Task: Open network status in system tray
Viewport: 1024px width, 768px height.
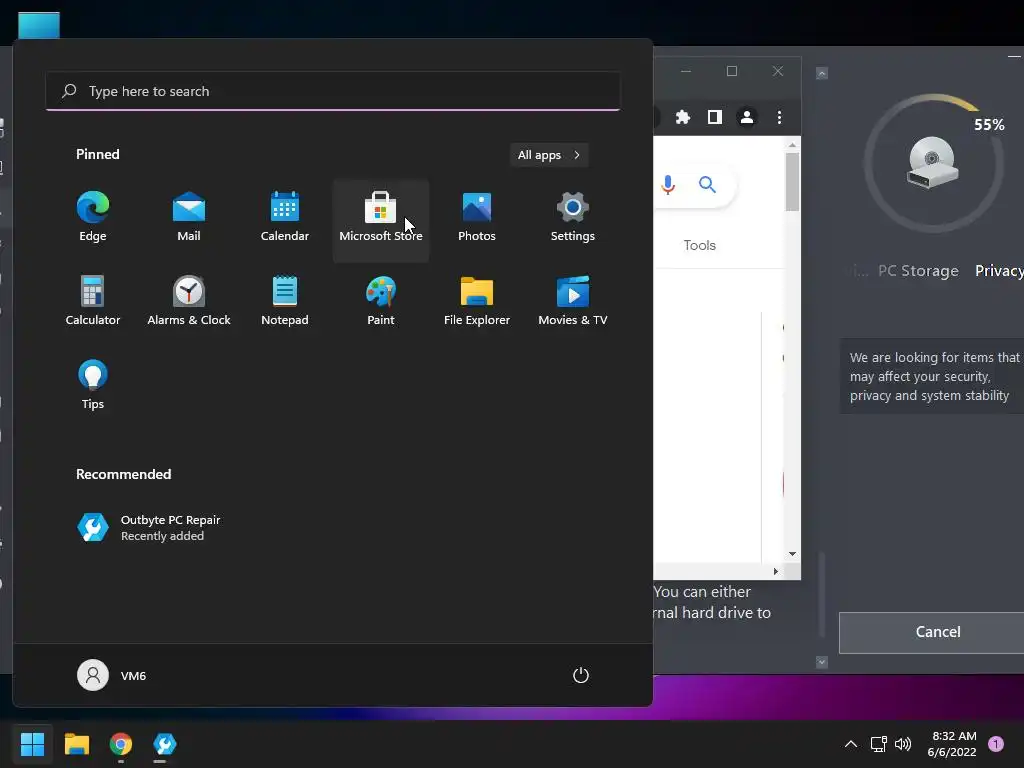Action: (879, 744)
